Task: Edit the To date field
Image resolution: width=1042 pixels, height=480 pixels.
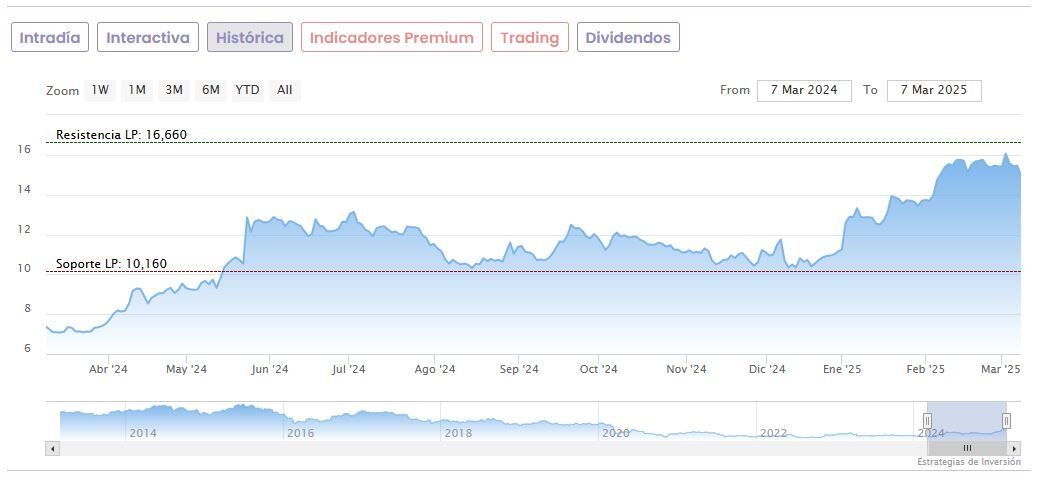Action: pyautogui.click(x=934, y=90)
